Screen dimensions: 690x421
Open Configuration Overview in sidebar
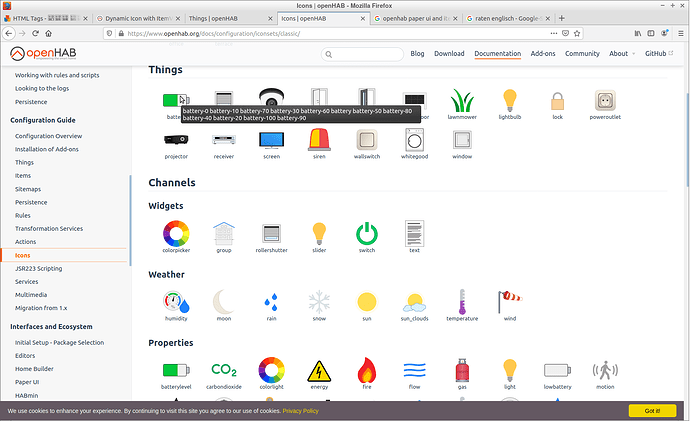(48, 136)
